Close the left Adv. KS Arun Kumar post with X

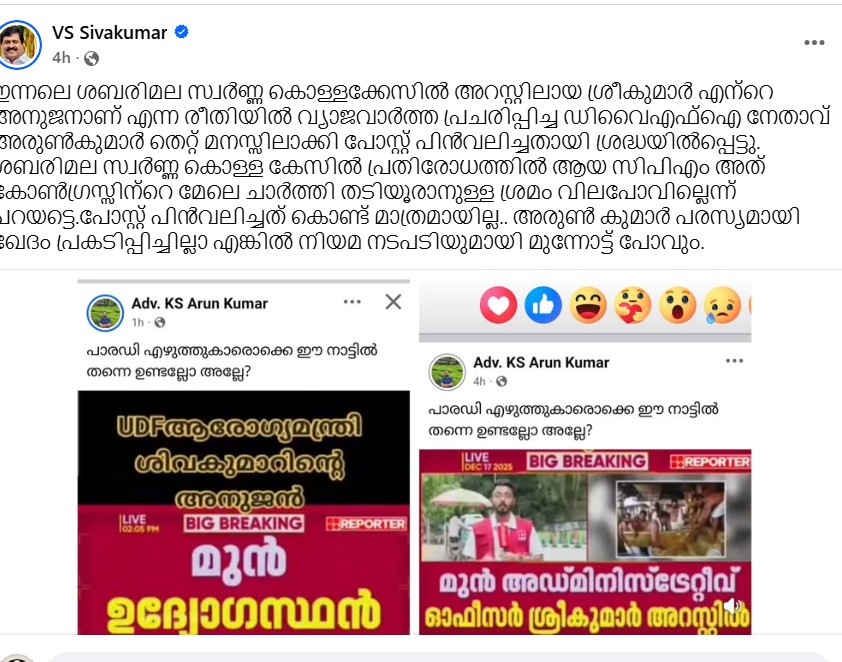(x=394, y=302)
